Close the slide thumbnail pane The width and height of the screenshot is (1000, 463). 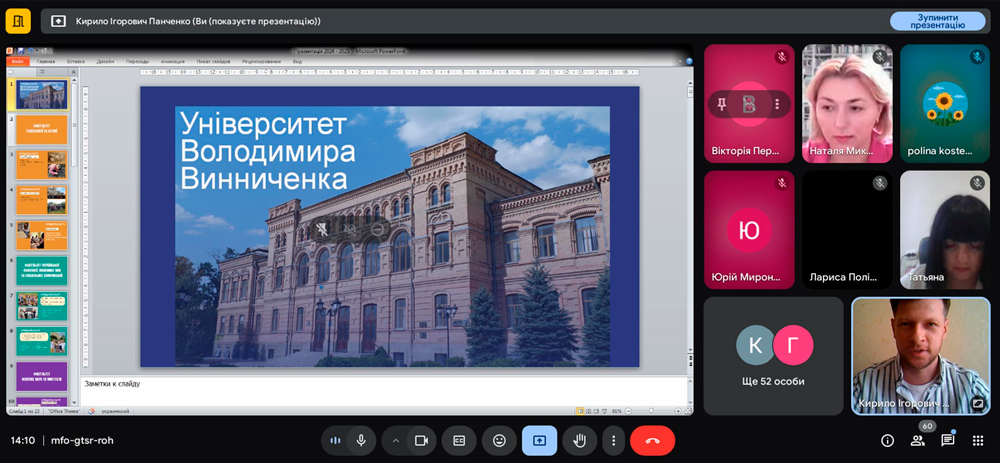coord(73,72)
